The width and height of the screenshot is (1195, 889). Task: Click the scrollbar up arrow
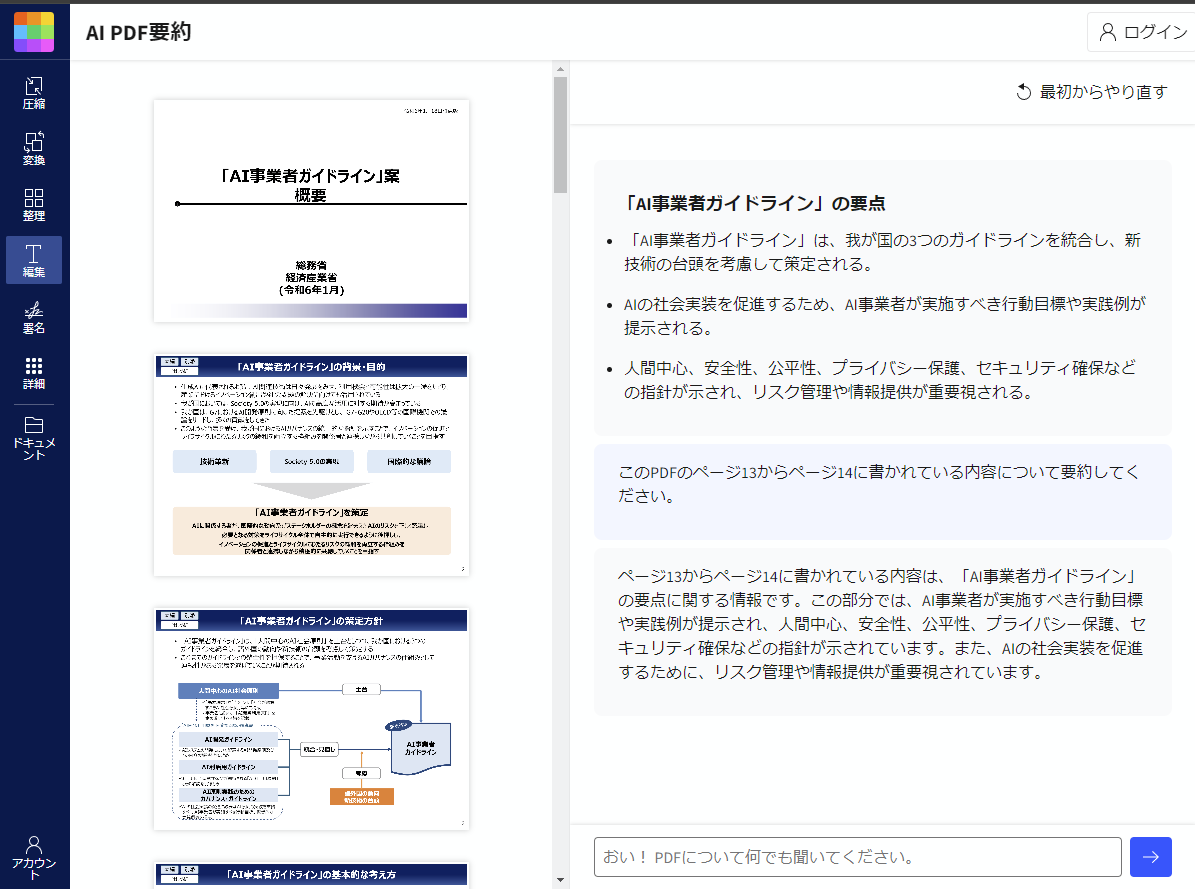(x=560, y=68)
